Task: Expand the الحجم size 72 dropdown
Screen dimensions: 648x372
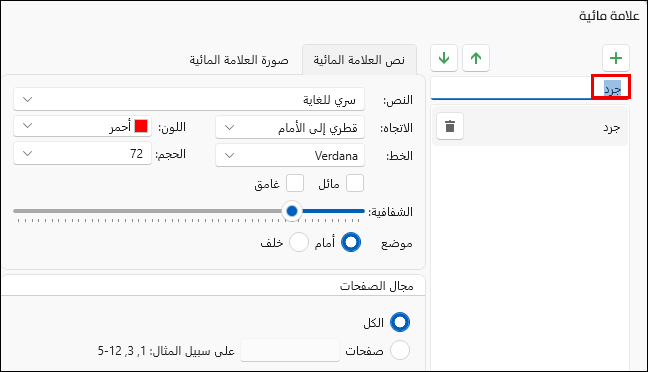Action: coord(83,153)
